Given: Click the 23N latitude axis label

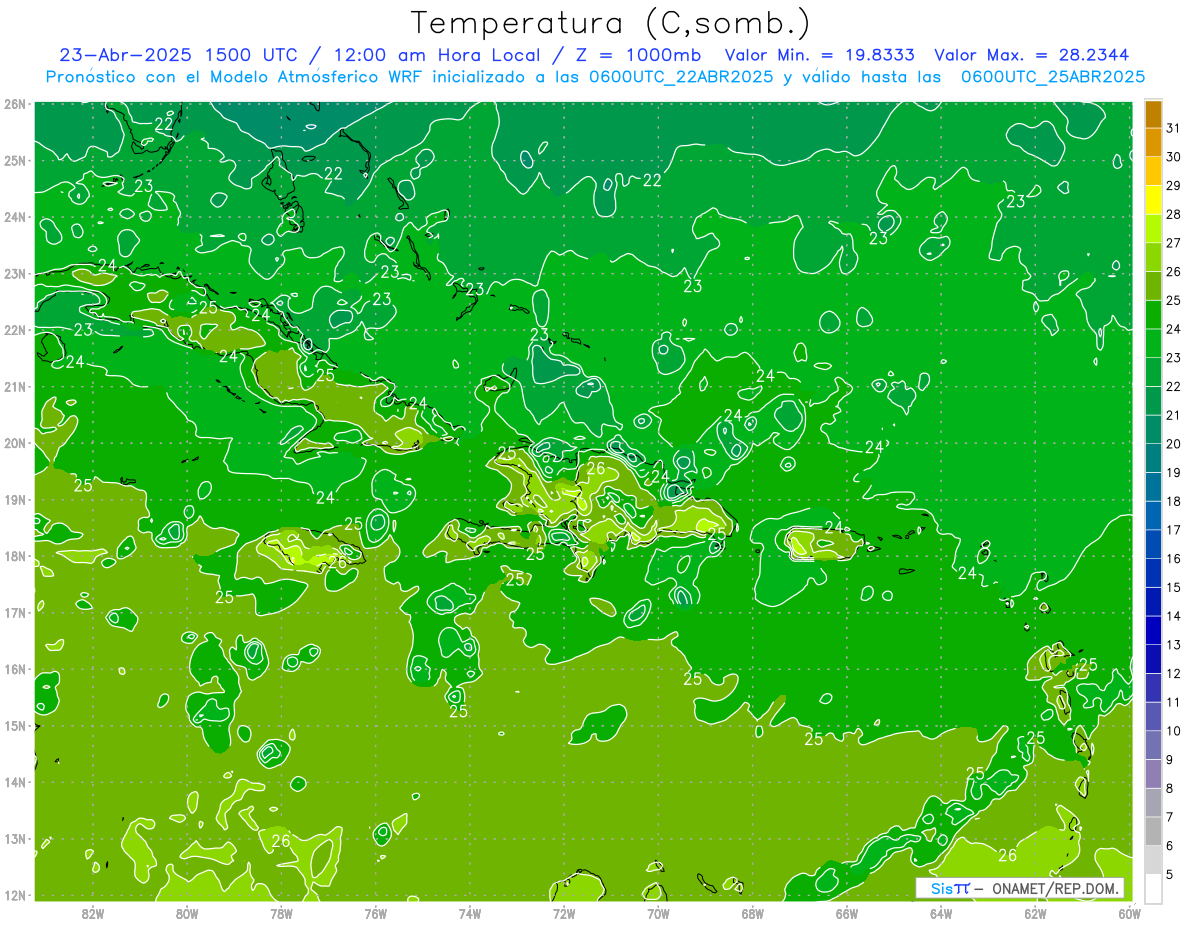Looking at the screenshot, I should tap(15, 274).
